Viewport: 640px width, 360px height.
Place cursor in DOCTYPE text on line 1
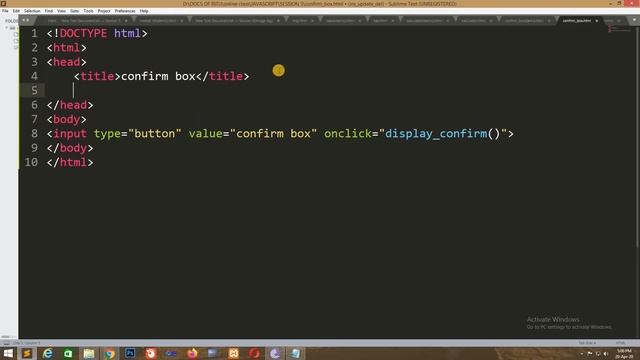83,33
